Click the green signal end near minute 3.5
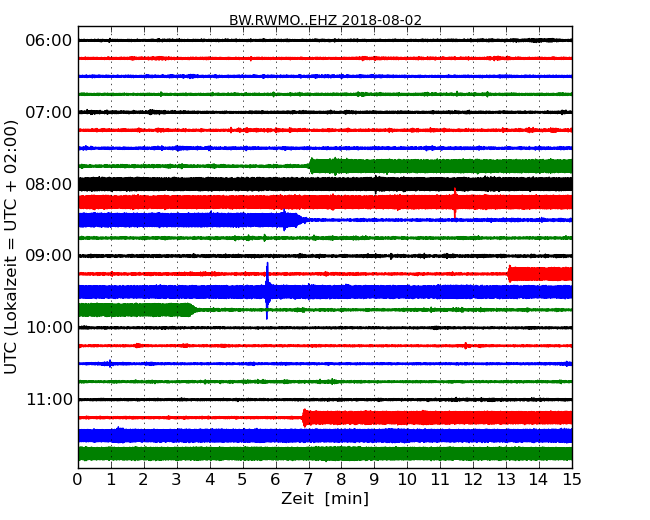Screen dimensions: 650x520 pyautogui.click(x=192, y=310)
